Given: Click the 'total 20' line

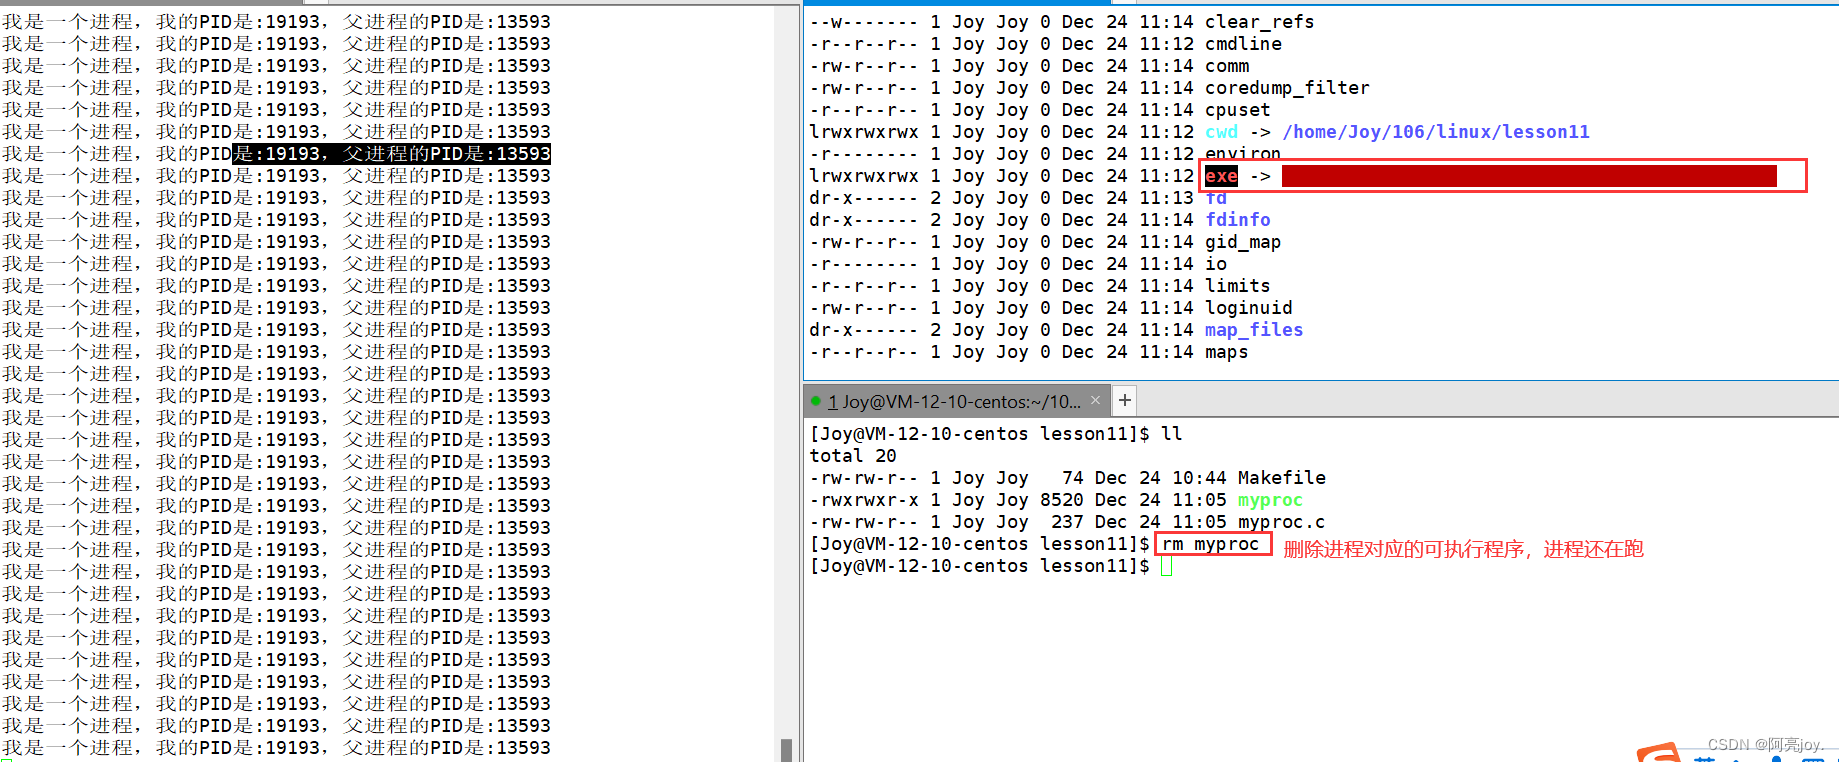Looking at the screenshot, I should click(853, 455).
